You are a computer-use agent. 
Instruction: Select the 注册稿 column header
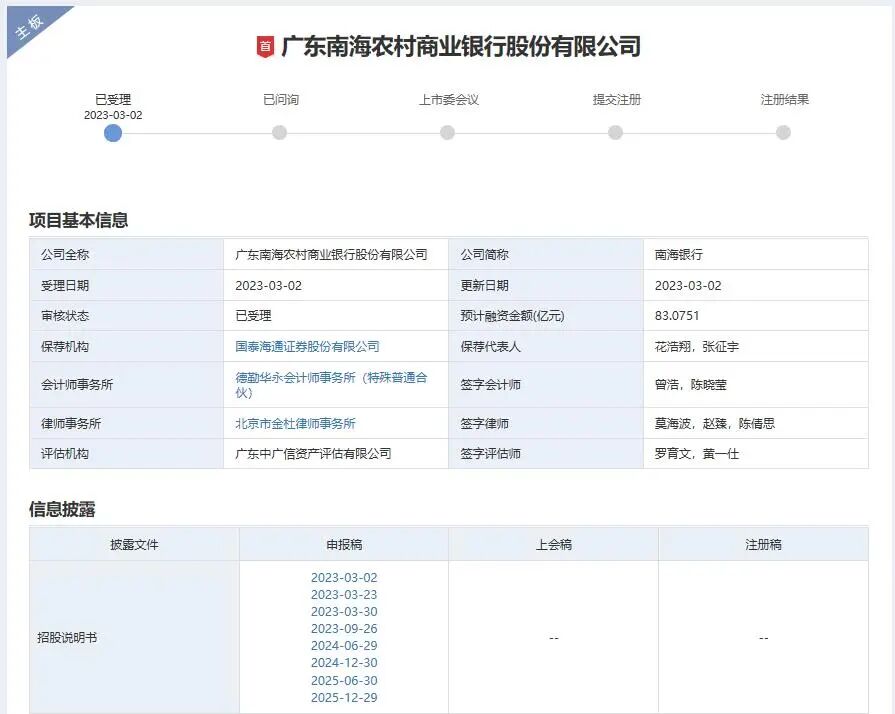pos(763,543)
